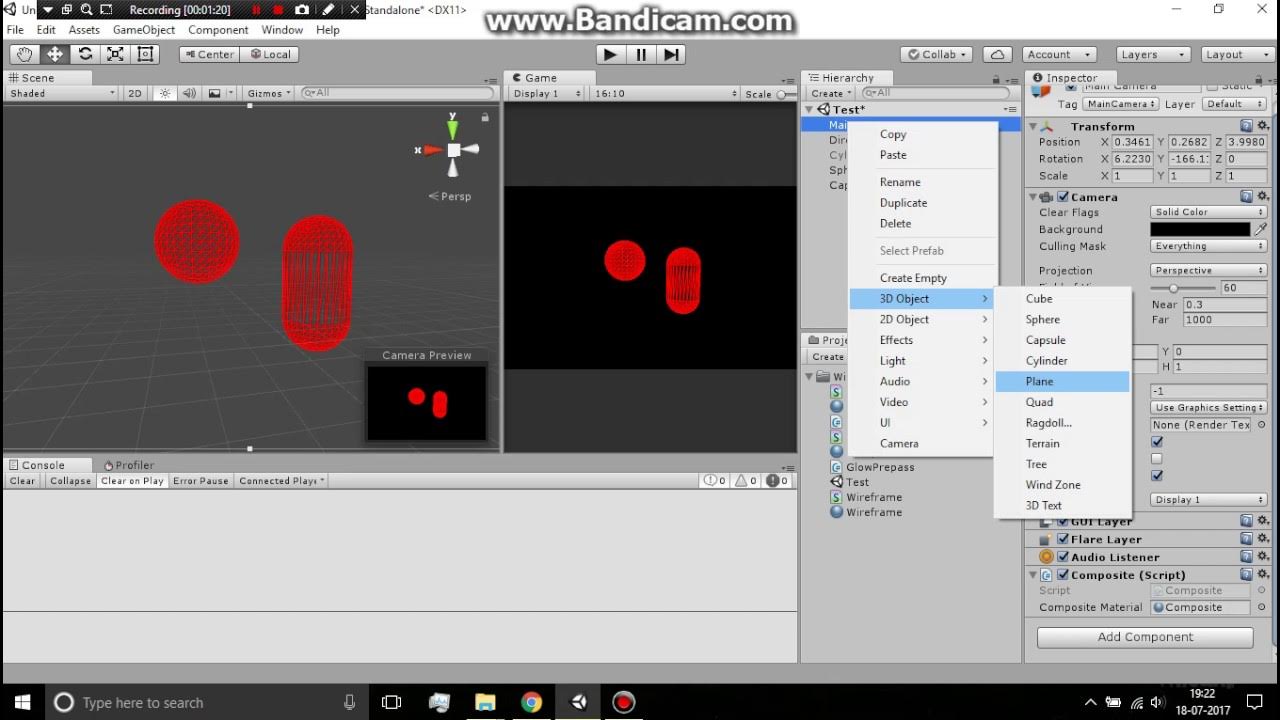This screenshot has width=1280, height=720.
Task: Toggle scene lighting sun icon
Action: coord(165,93)
